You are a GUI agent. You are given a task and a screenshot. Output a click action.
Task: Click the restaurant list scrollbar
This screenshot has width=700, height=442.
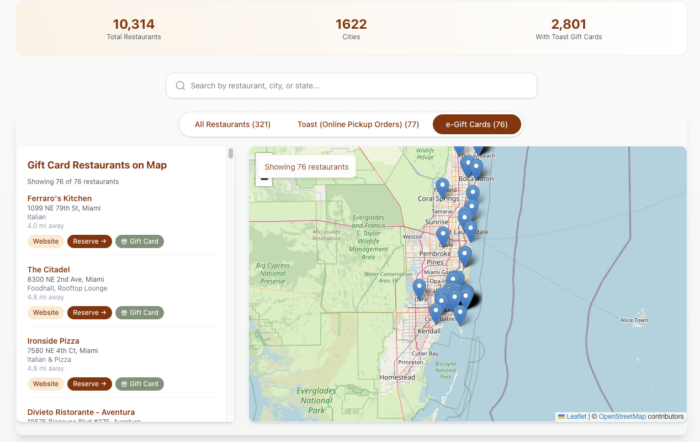[x=231, y=155]
